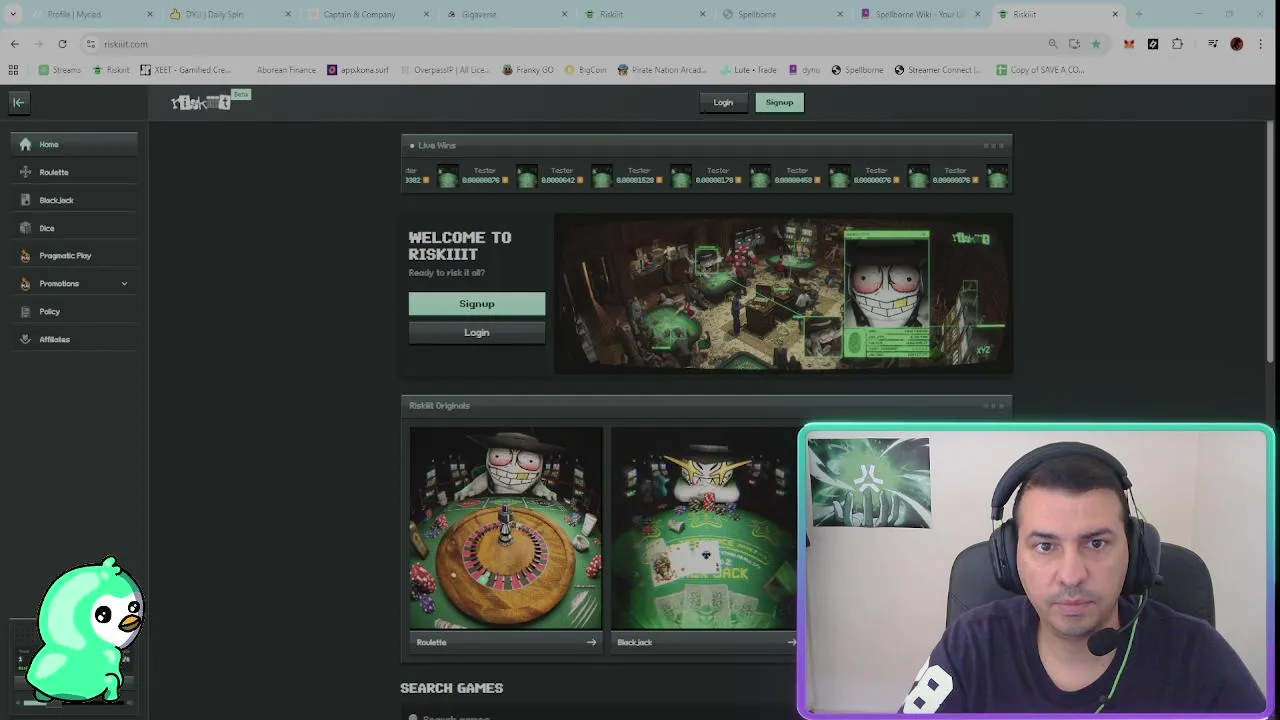Open the Policy page from the sidebar
The image size is (1280, 720).
tap(74, 312)
